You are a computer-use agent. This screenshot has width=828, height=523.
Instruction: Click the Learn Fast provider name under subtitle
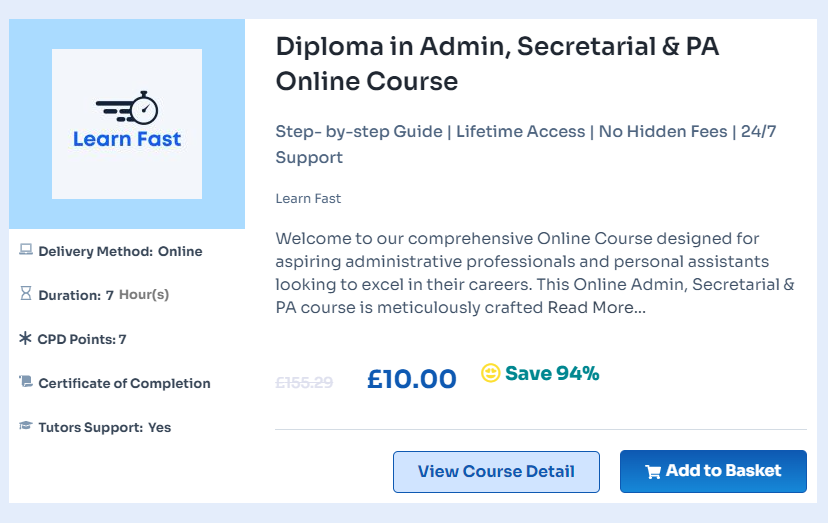tap(308, 199)
